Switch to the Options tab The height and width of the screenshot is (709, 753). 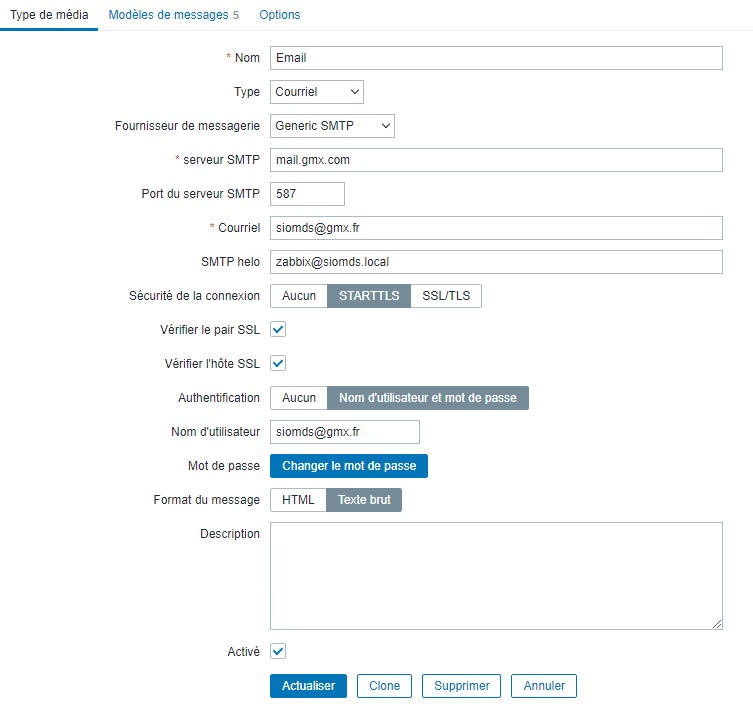click(x=279, y=15)
